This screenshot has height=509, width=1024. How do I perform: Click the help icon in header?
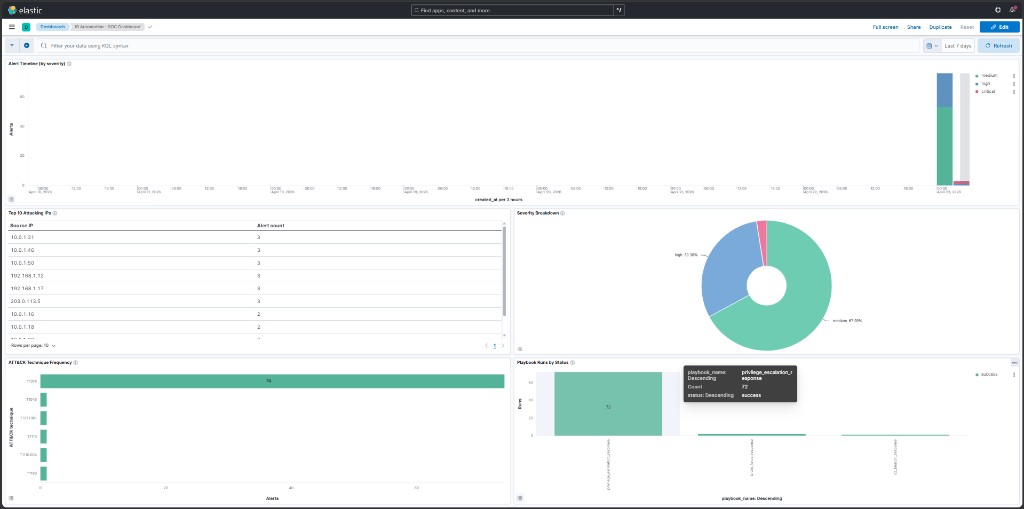(x=997, y=10)
